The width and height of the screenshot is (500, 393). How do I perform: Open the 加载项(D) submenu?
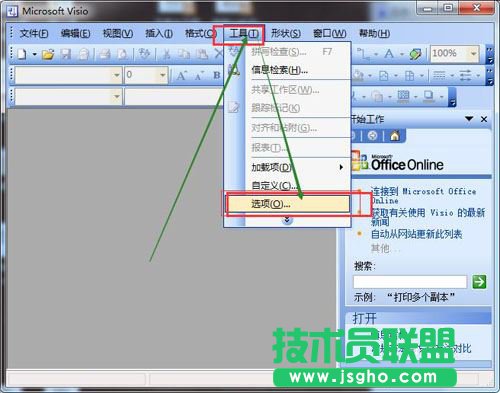pyautogui.click(x=288, y=167)
